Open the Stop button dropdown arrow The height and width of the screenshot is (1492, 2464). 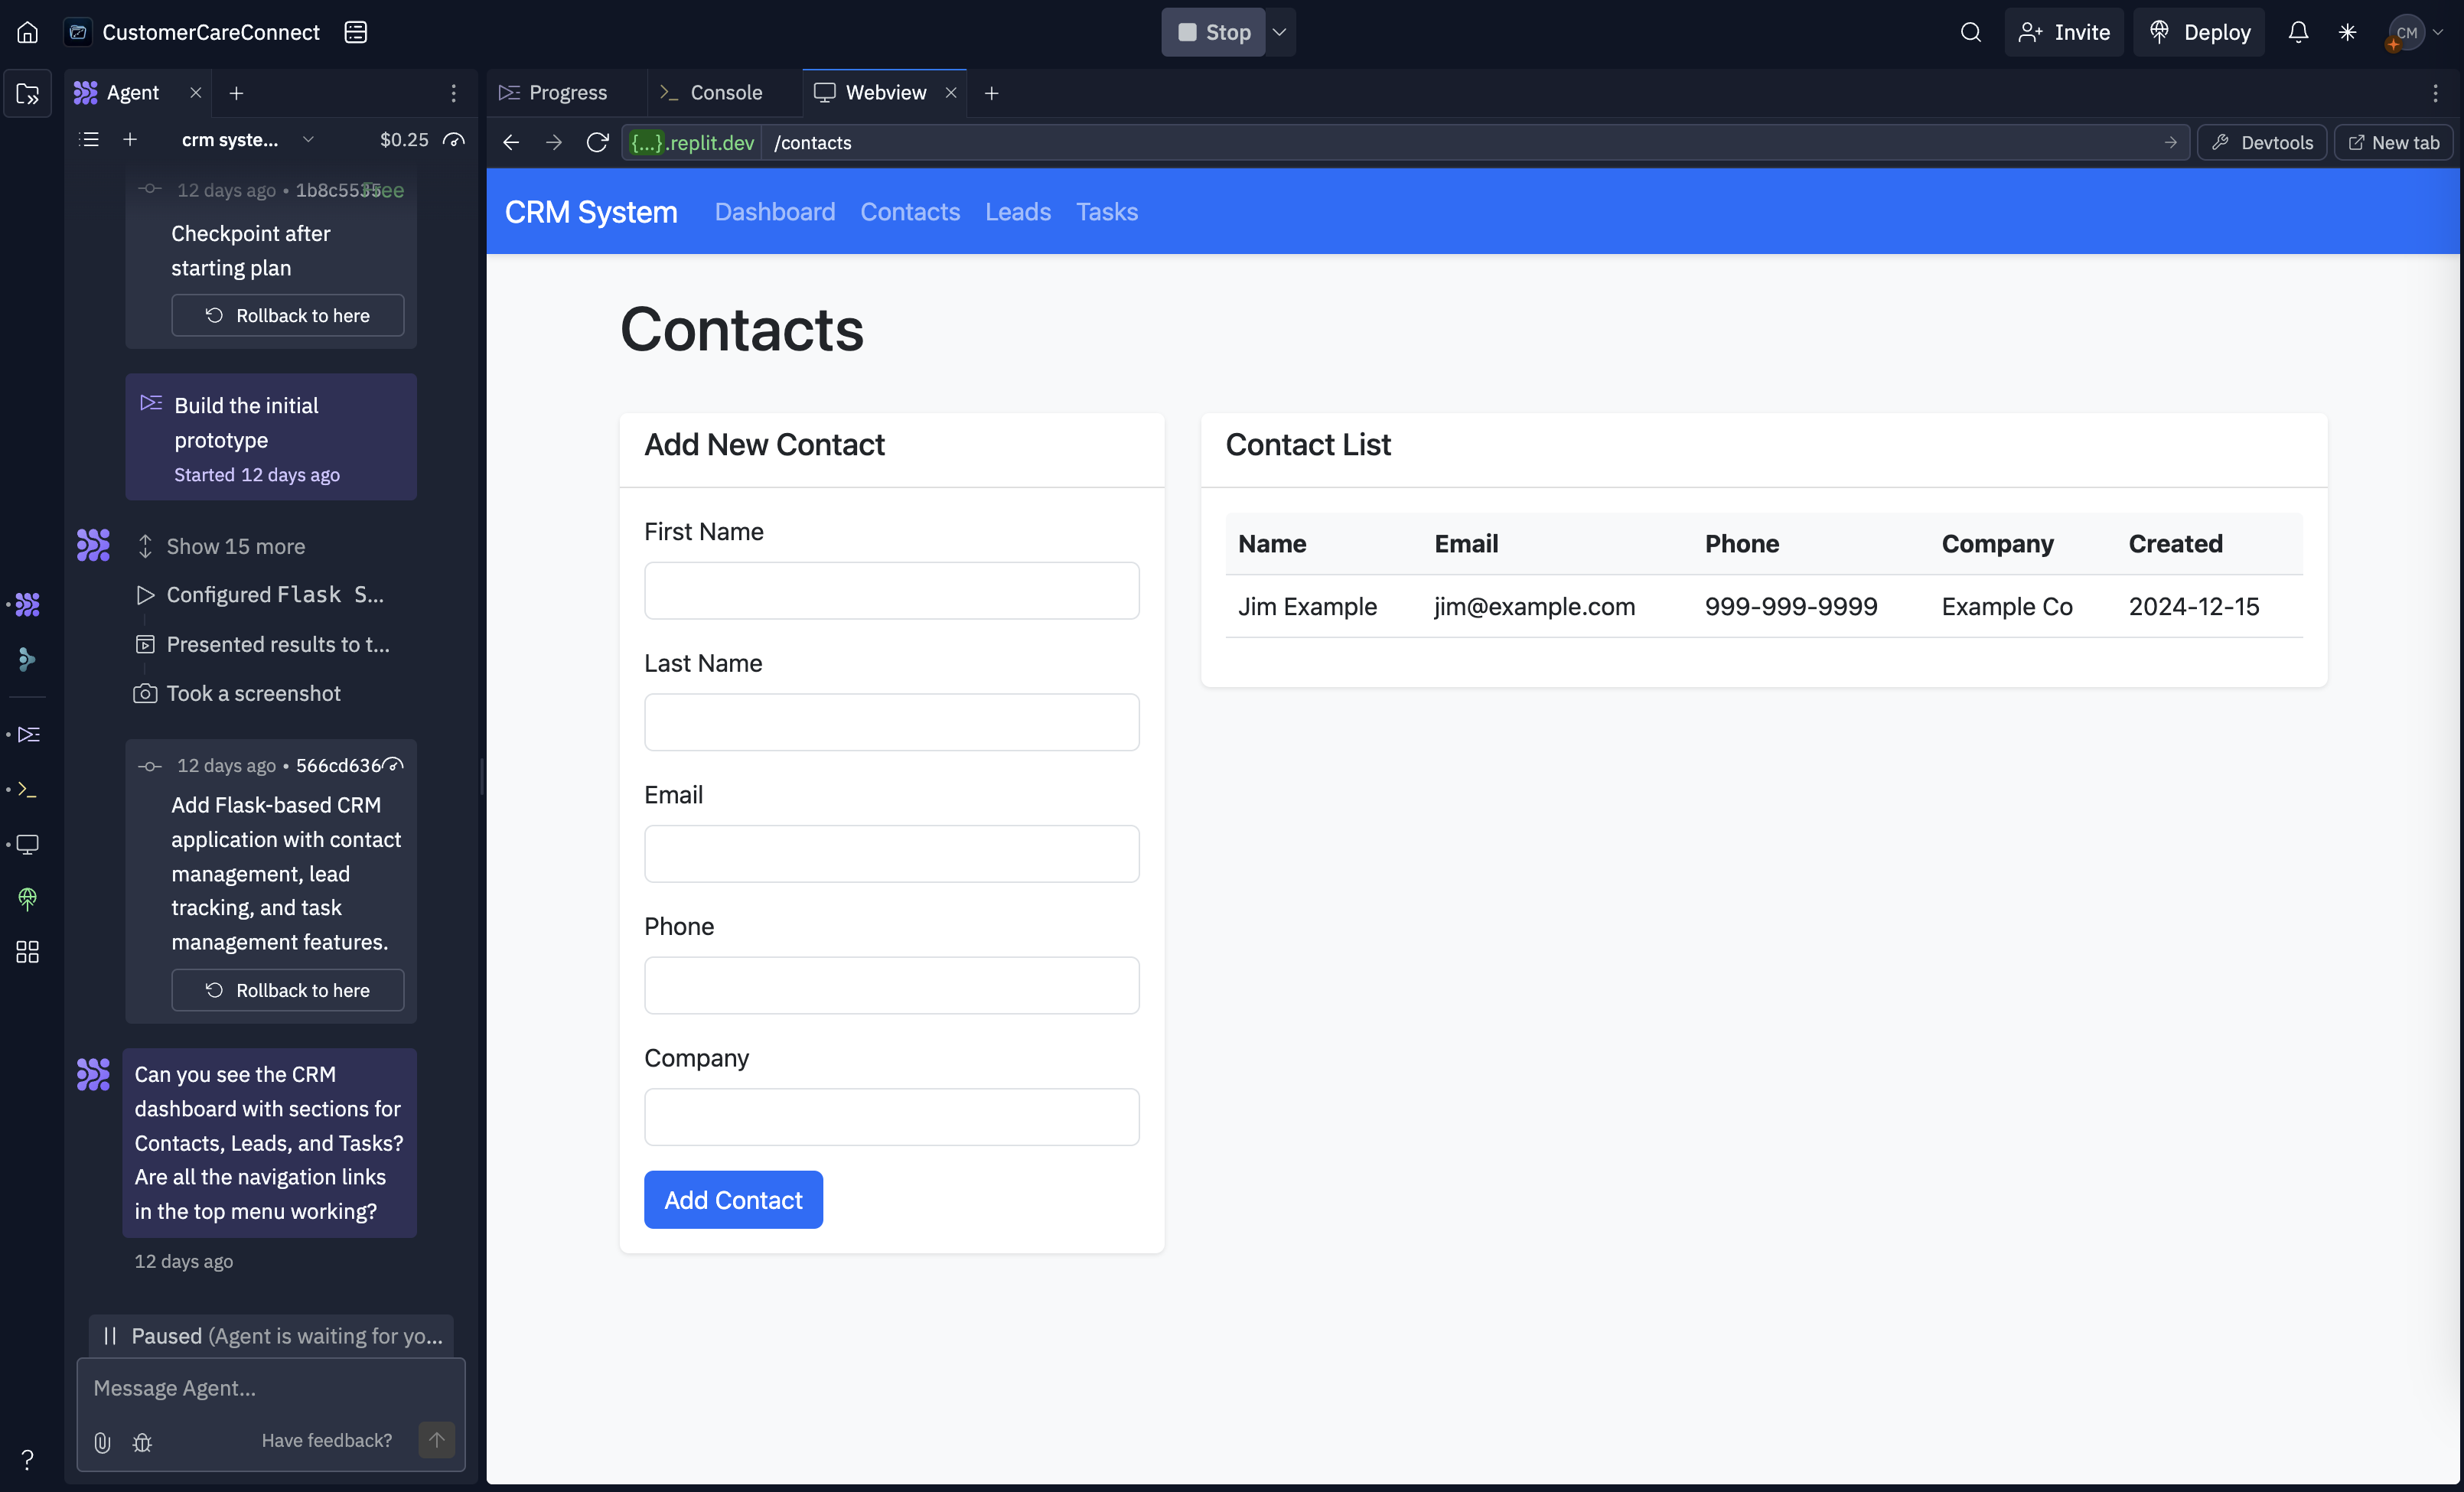1280,31
